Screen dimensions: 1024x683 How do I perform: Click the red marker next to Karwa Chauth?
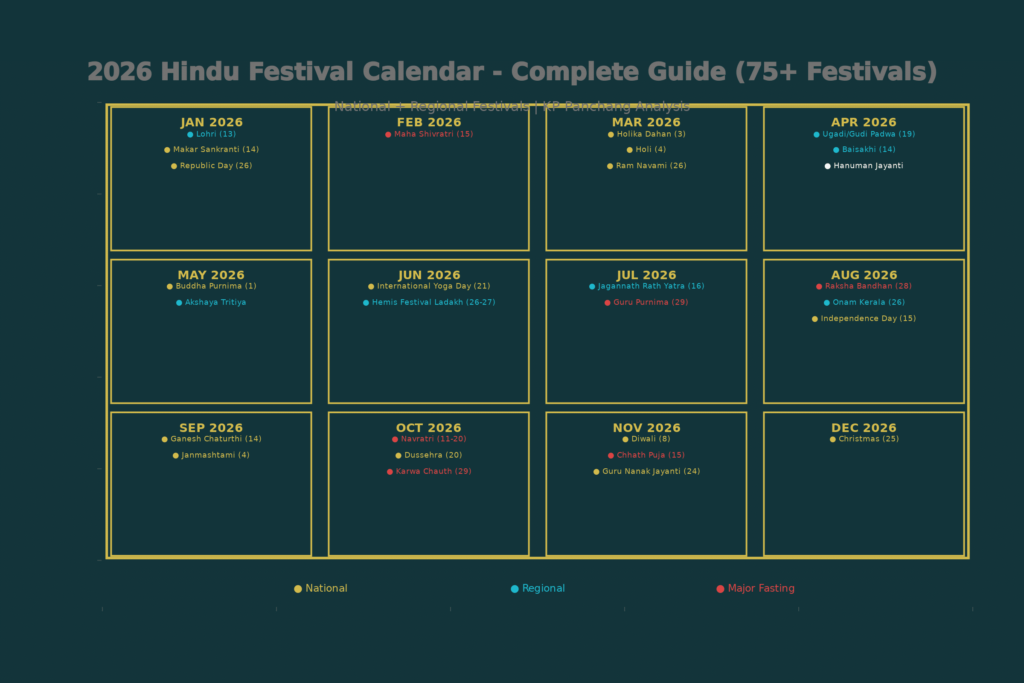390,472
